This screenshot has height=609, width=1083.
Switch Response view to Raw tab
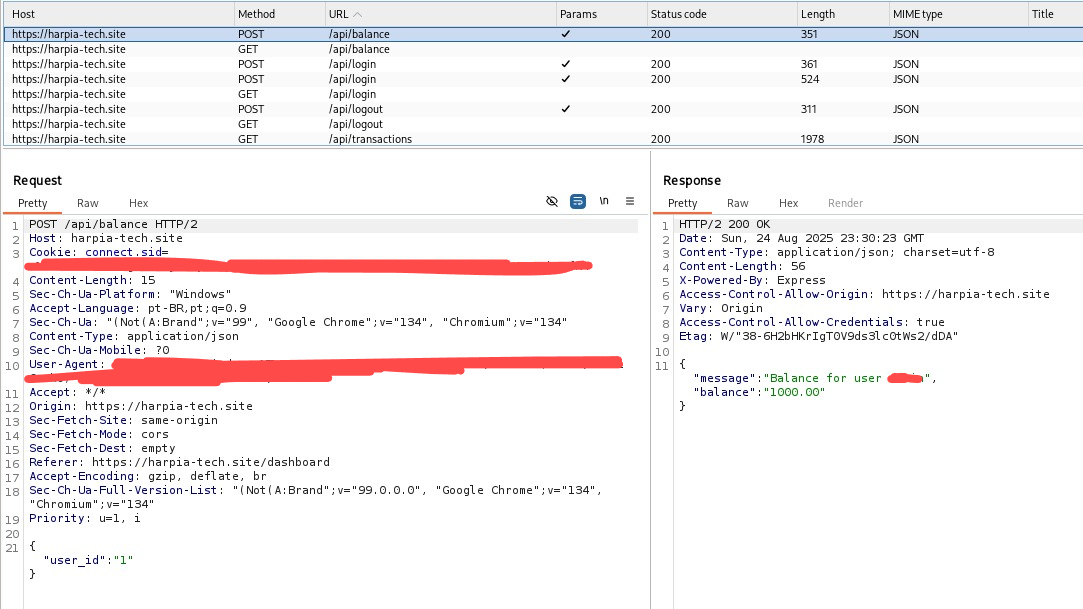(738, 203)
